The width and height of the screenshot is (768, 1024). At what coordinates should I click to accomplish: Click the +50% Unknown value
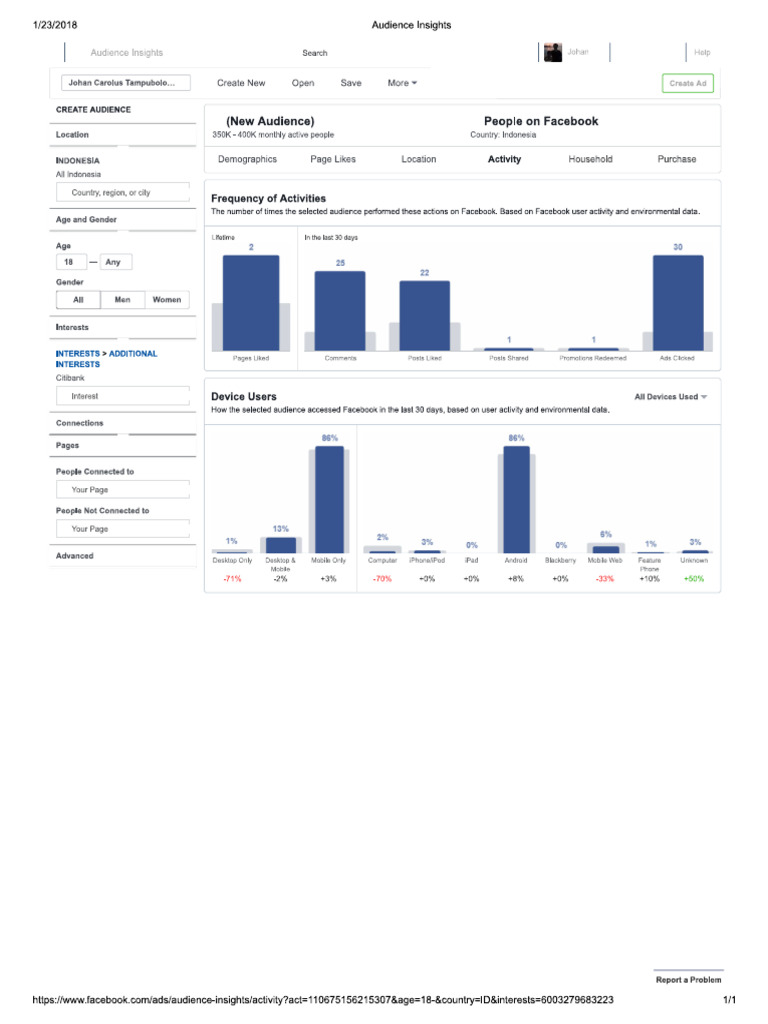[x=694, y=579]
